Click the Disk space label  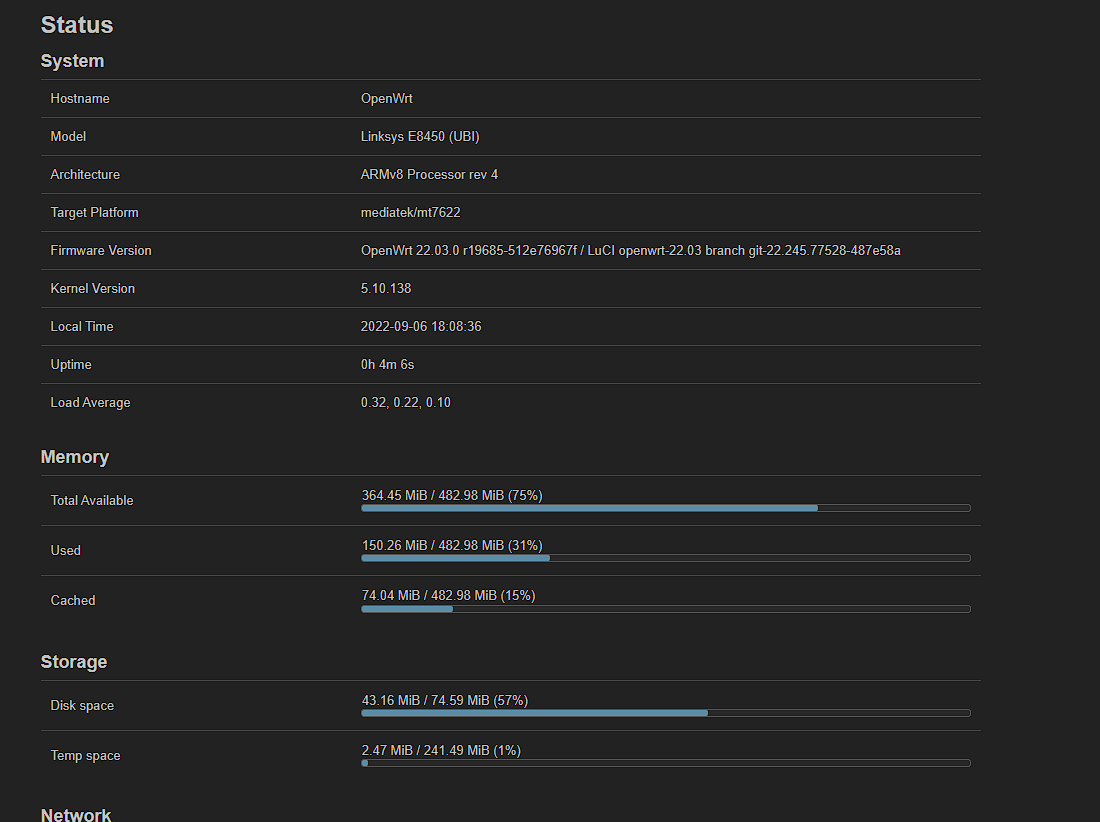coord(82,706)
